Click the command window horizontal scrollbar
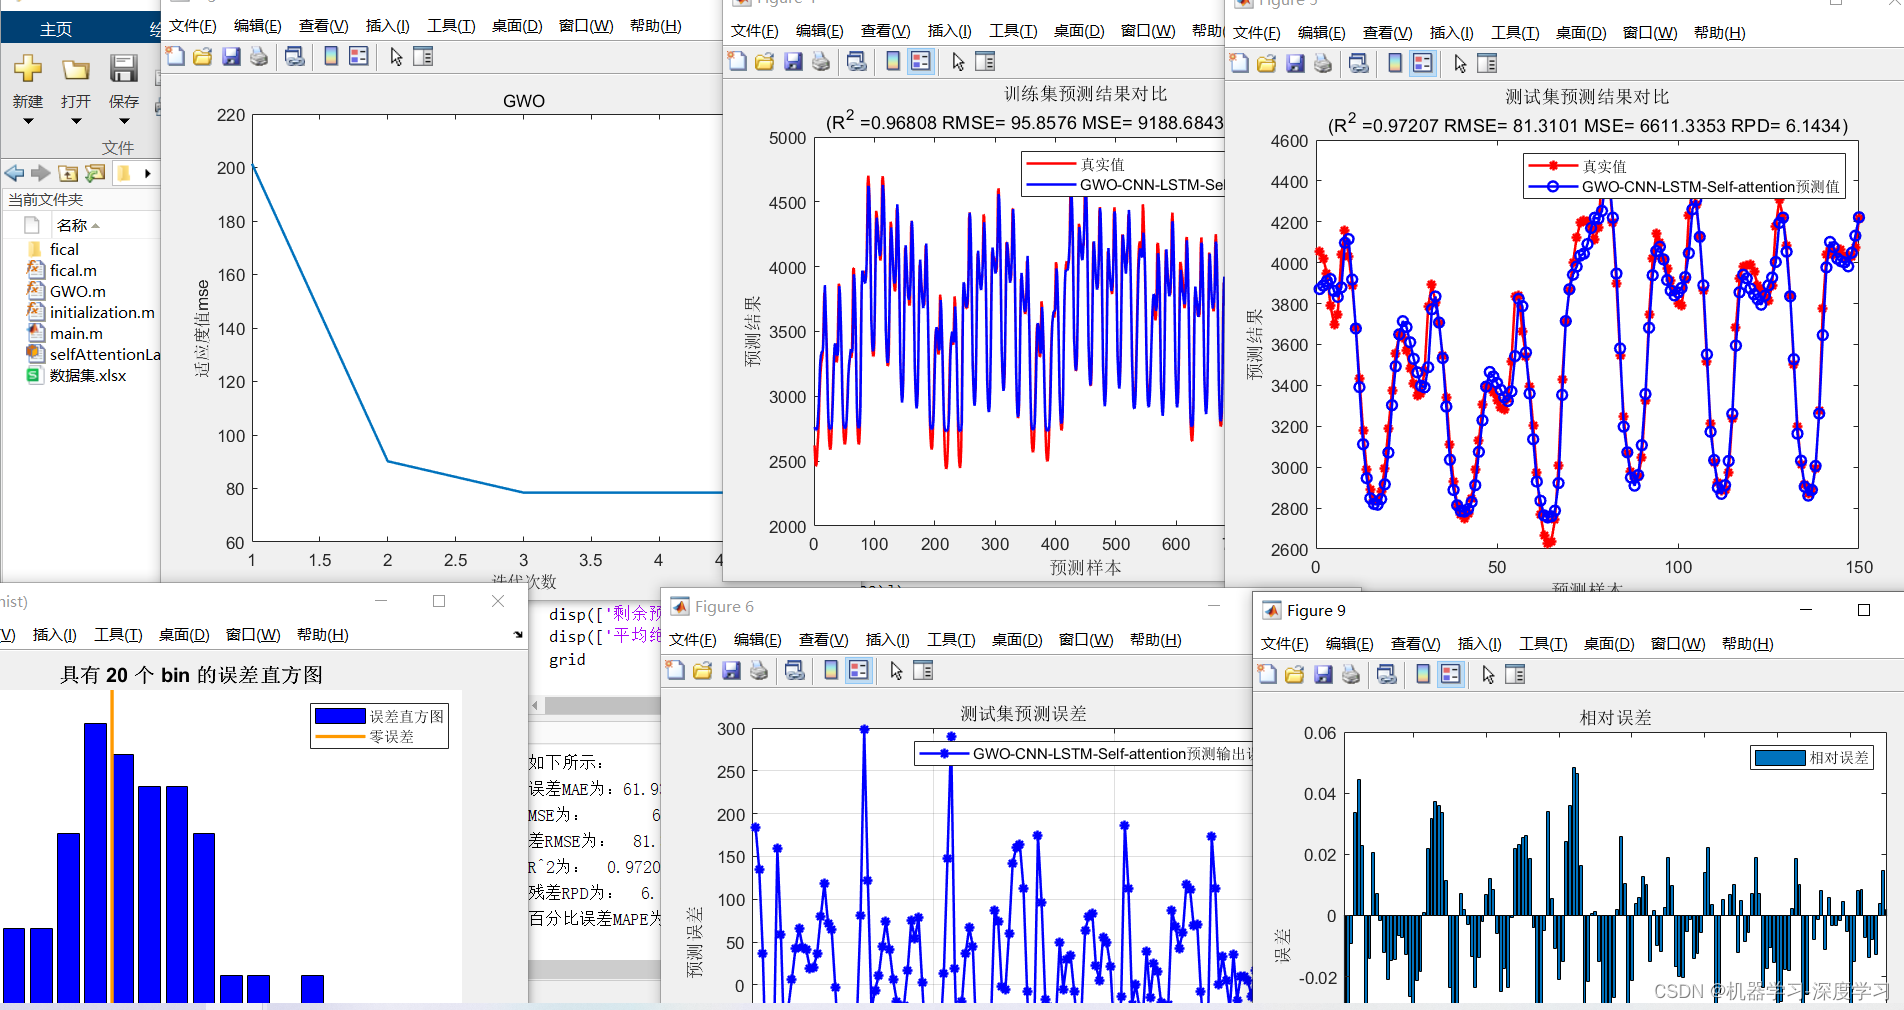Screen dimensions: 1904x1010 click(x=594, y=970)
